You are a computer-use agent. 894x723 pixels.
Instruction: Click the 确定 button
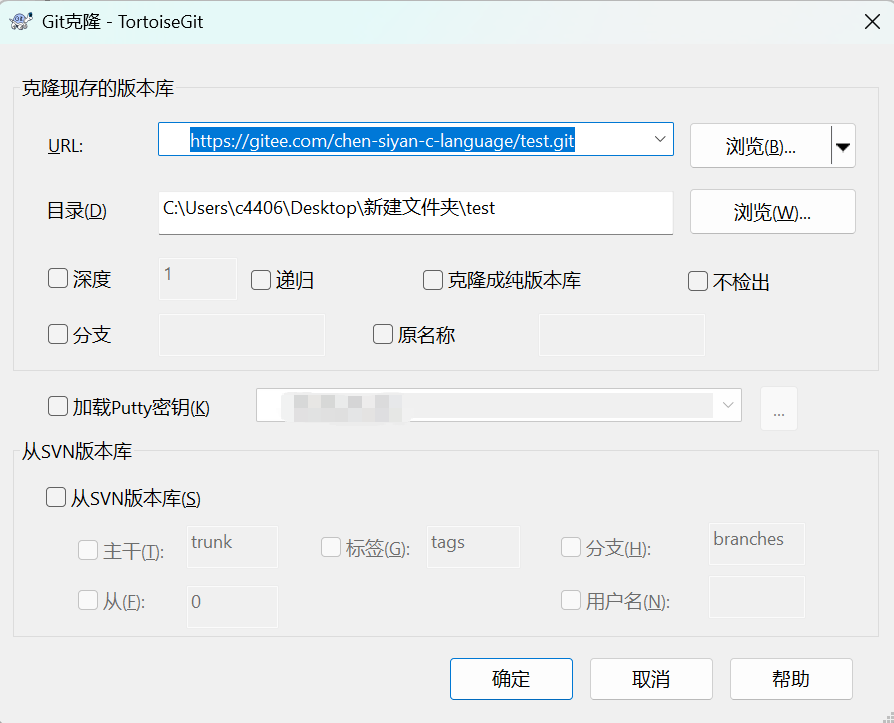coord(511,679)
